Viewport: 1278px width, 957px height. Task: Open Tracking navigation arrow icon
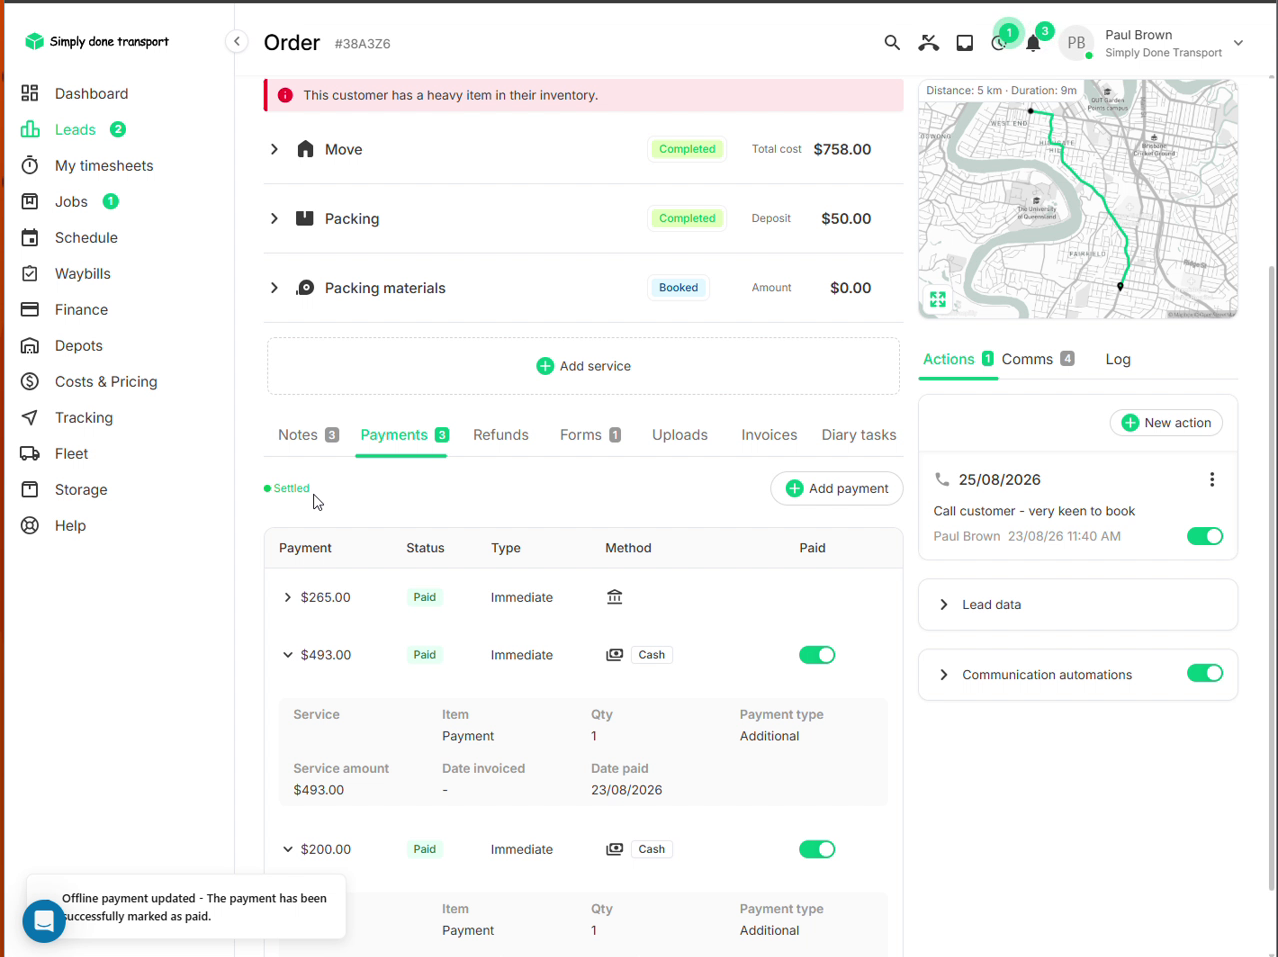pos(30,417)
